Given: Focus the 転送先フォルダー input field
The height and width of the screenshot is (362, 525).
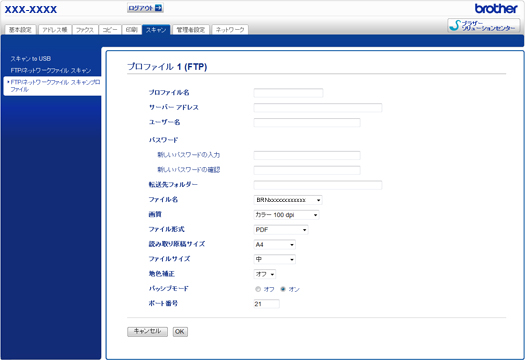Looking at the screenshot, I should pyautogui.click(x=318, y=185).
